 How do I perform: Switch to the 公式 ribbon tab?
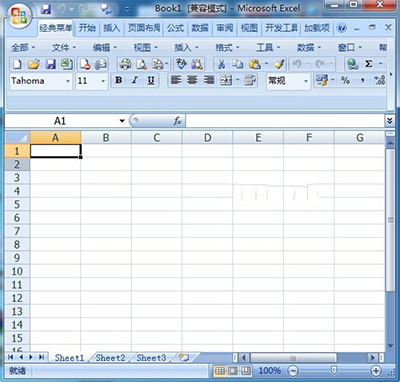[175, 28]
